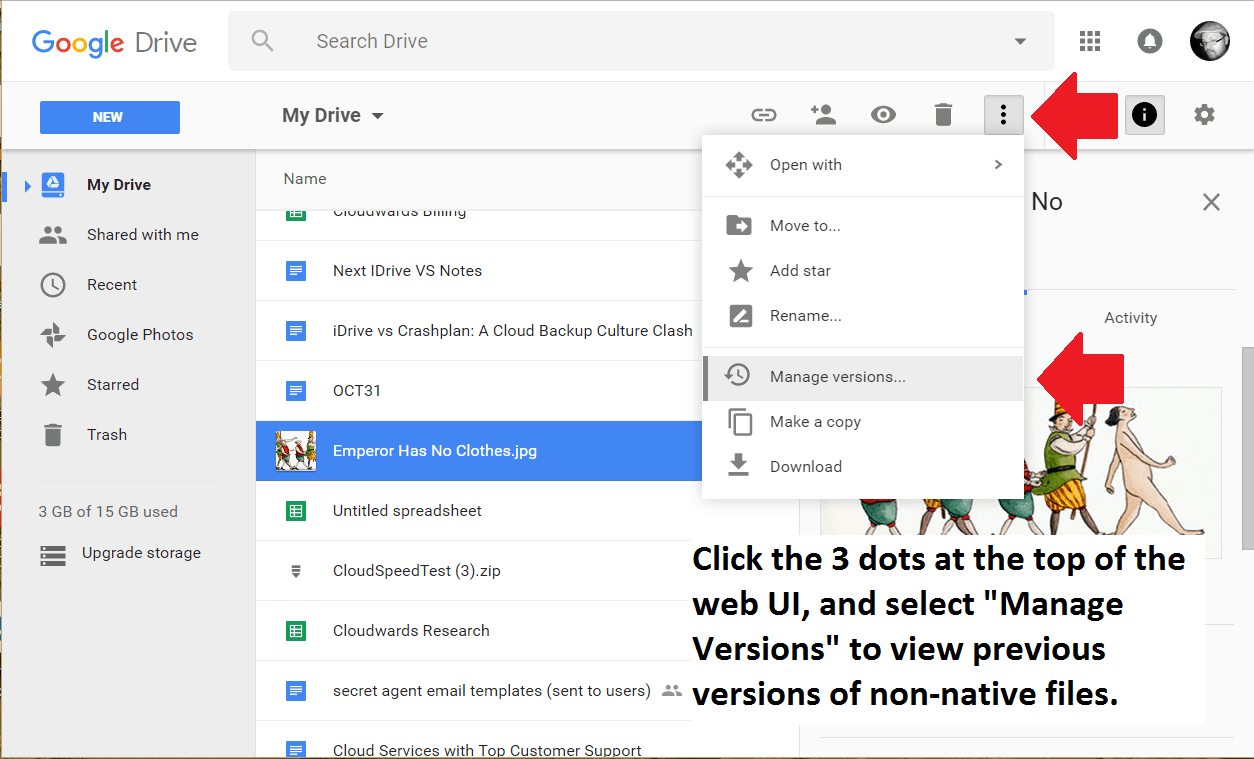
Task: Click the storage servers icon
Action: click(53, 555)
